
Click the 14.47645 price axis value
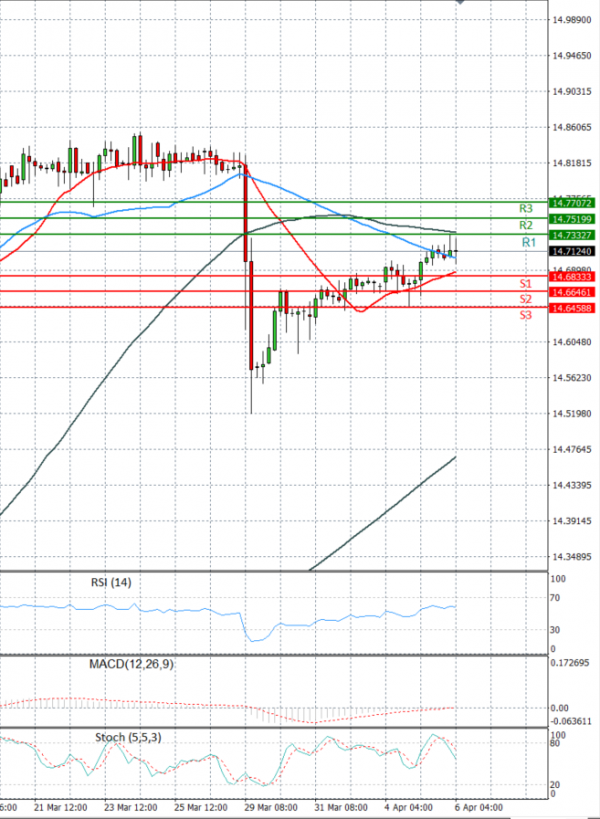coord(572,449)
